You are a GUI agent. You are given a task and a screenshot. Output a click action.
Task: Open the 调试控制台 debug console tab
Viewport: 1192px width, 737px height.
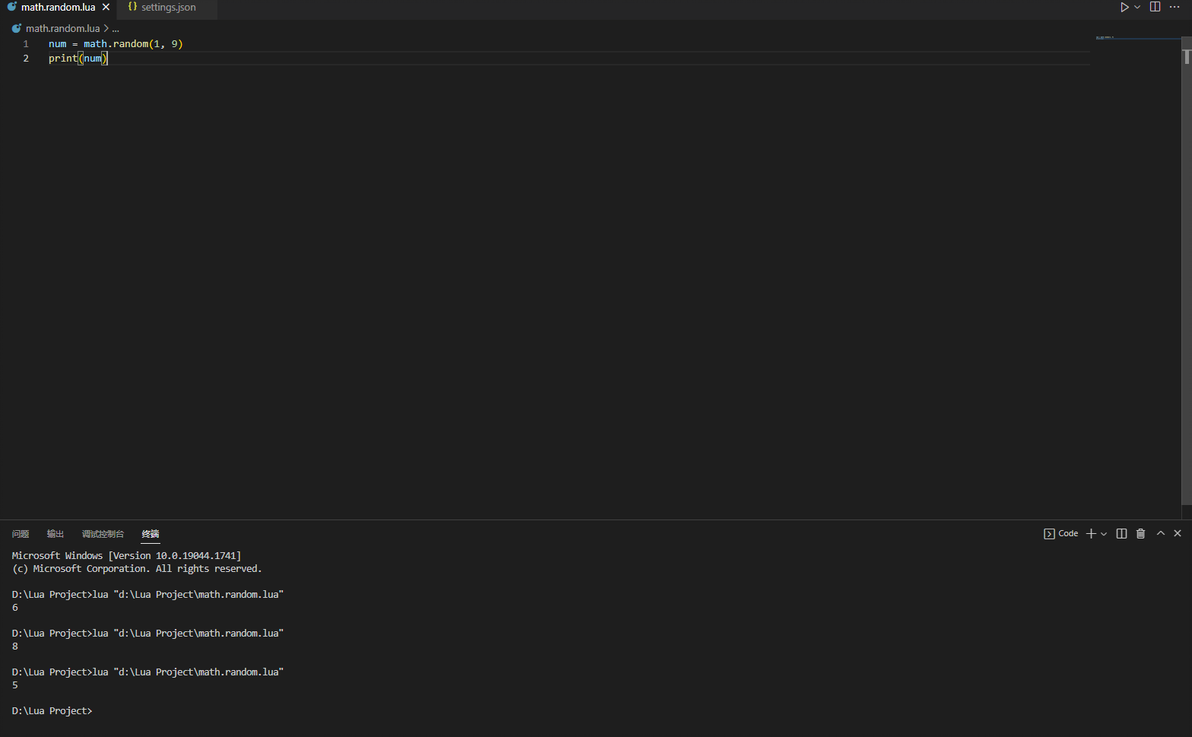click(103, 534)
